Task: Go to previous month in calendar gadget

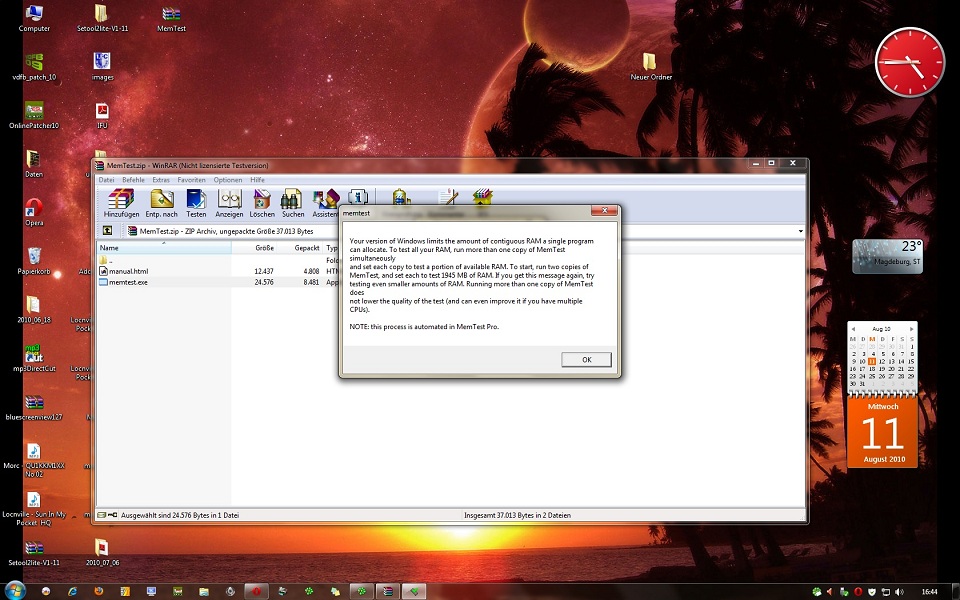Action: point(853,328)
